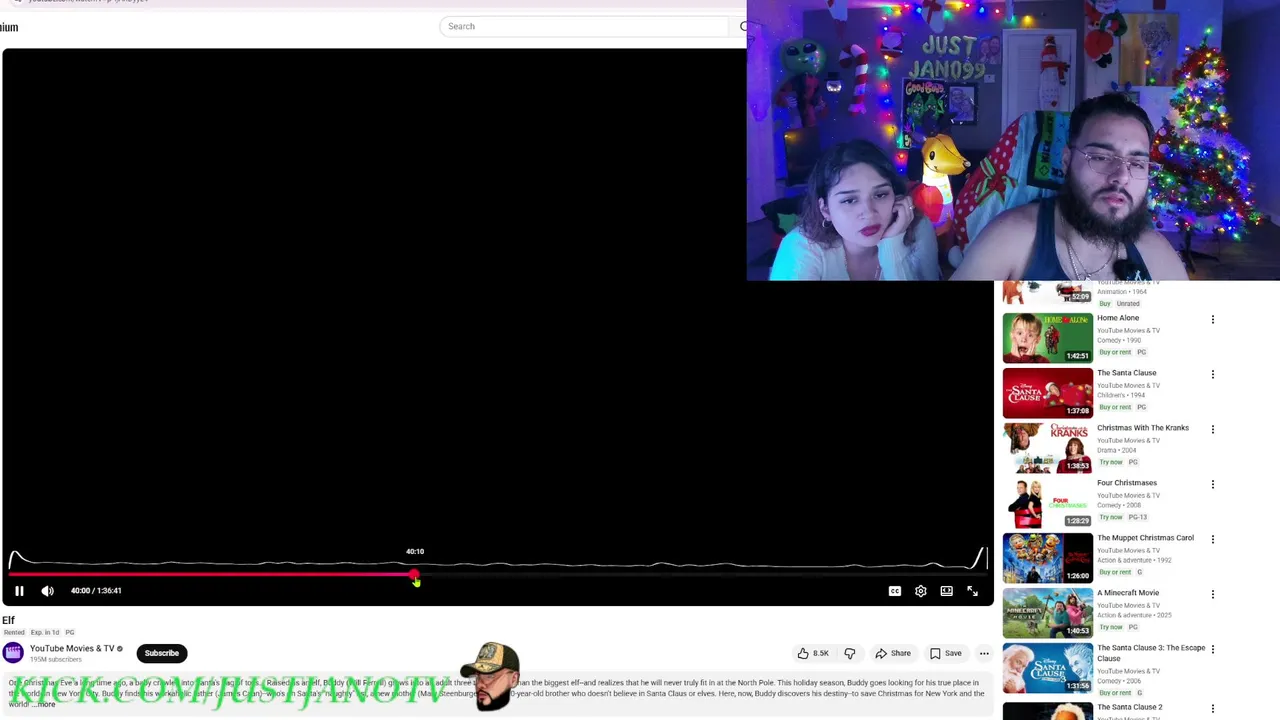Expand description with ...more link

click(x=44, y=704)
